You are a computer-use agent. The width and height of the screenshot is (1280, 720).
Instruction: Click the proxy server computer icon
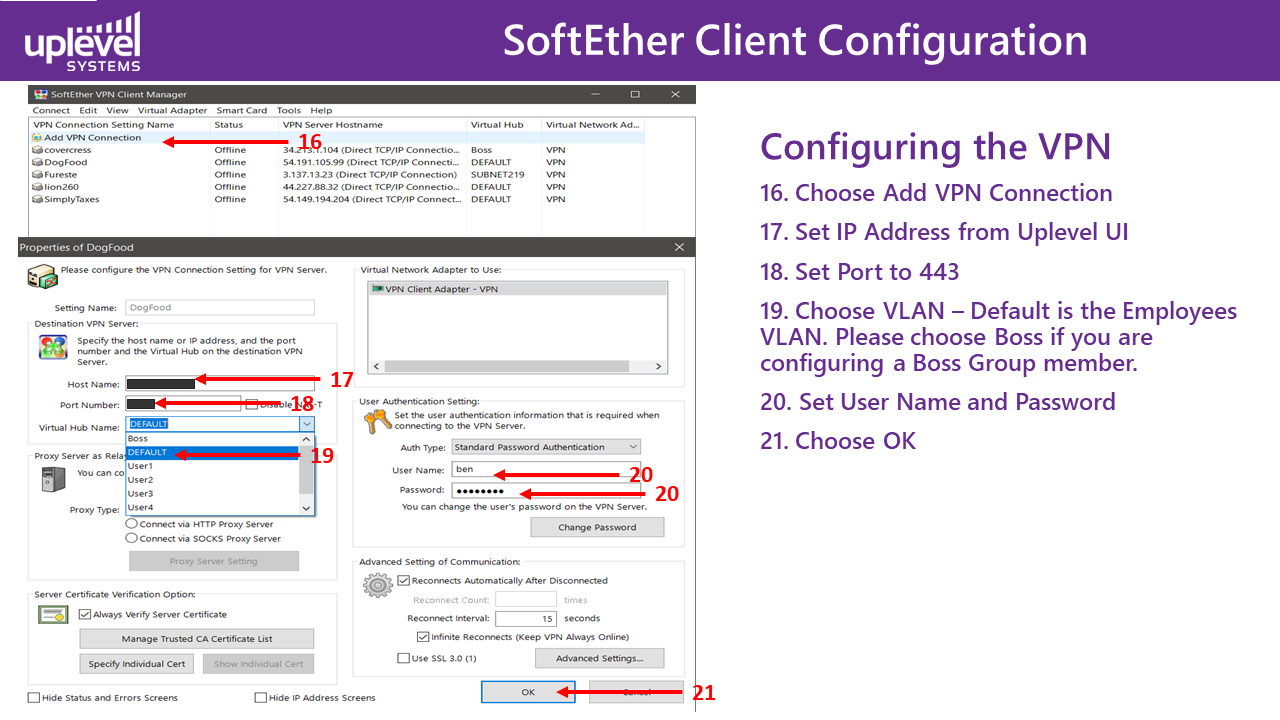(x=53, y=479)
